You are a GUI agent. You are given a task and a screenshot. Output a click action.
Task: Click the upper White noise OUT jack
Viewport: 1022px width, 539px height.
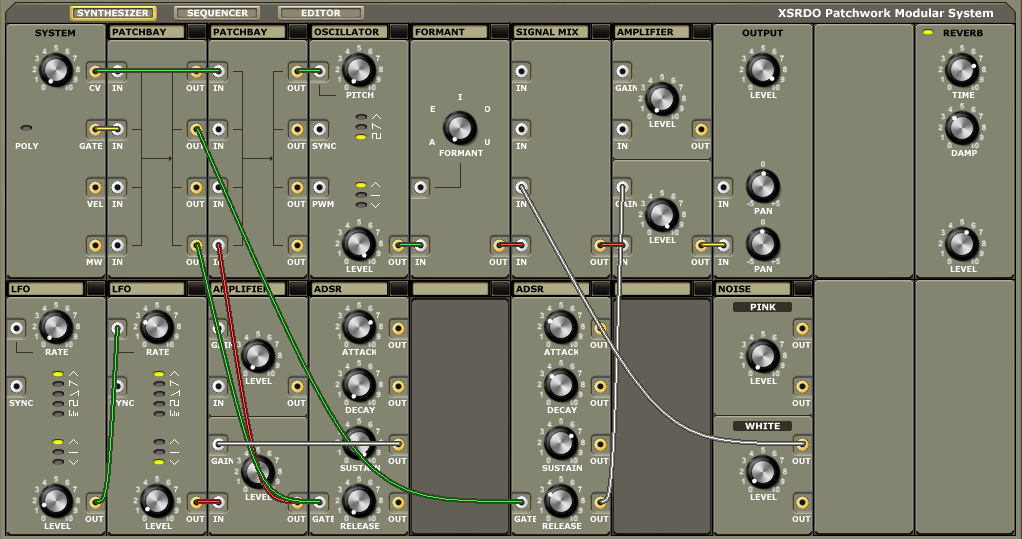[x=802, y=444]
